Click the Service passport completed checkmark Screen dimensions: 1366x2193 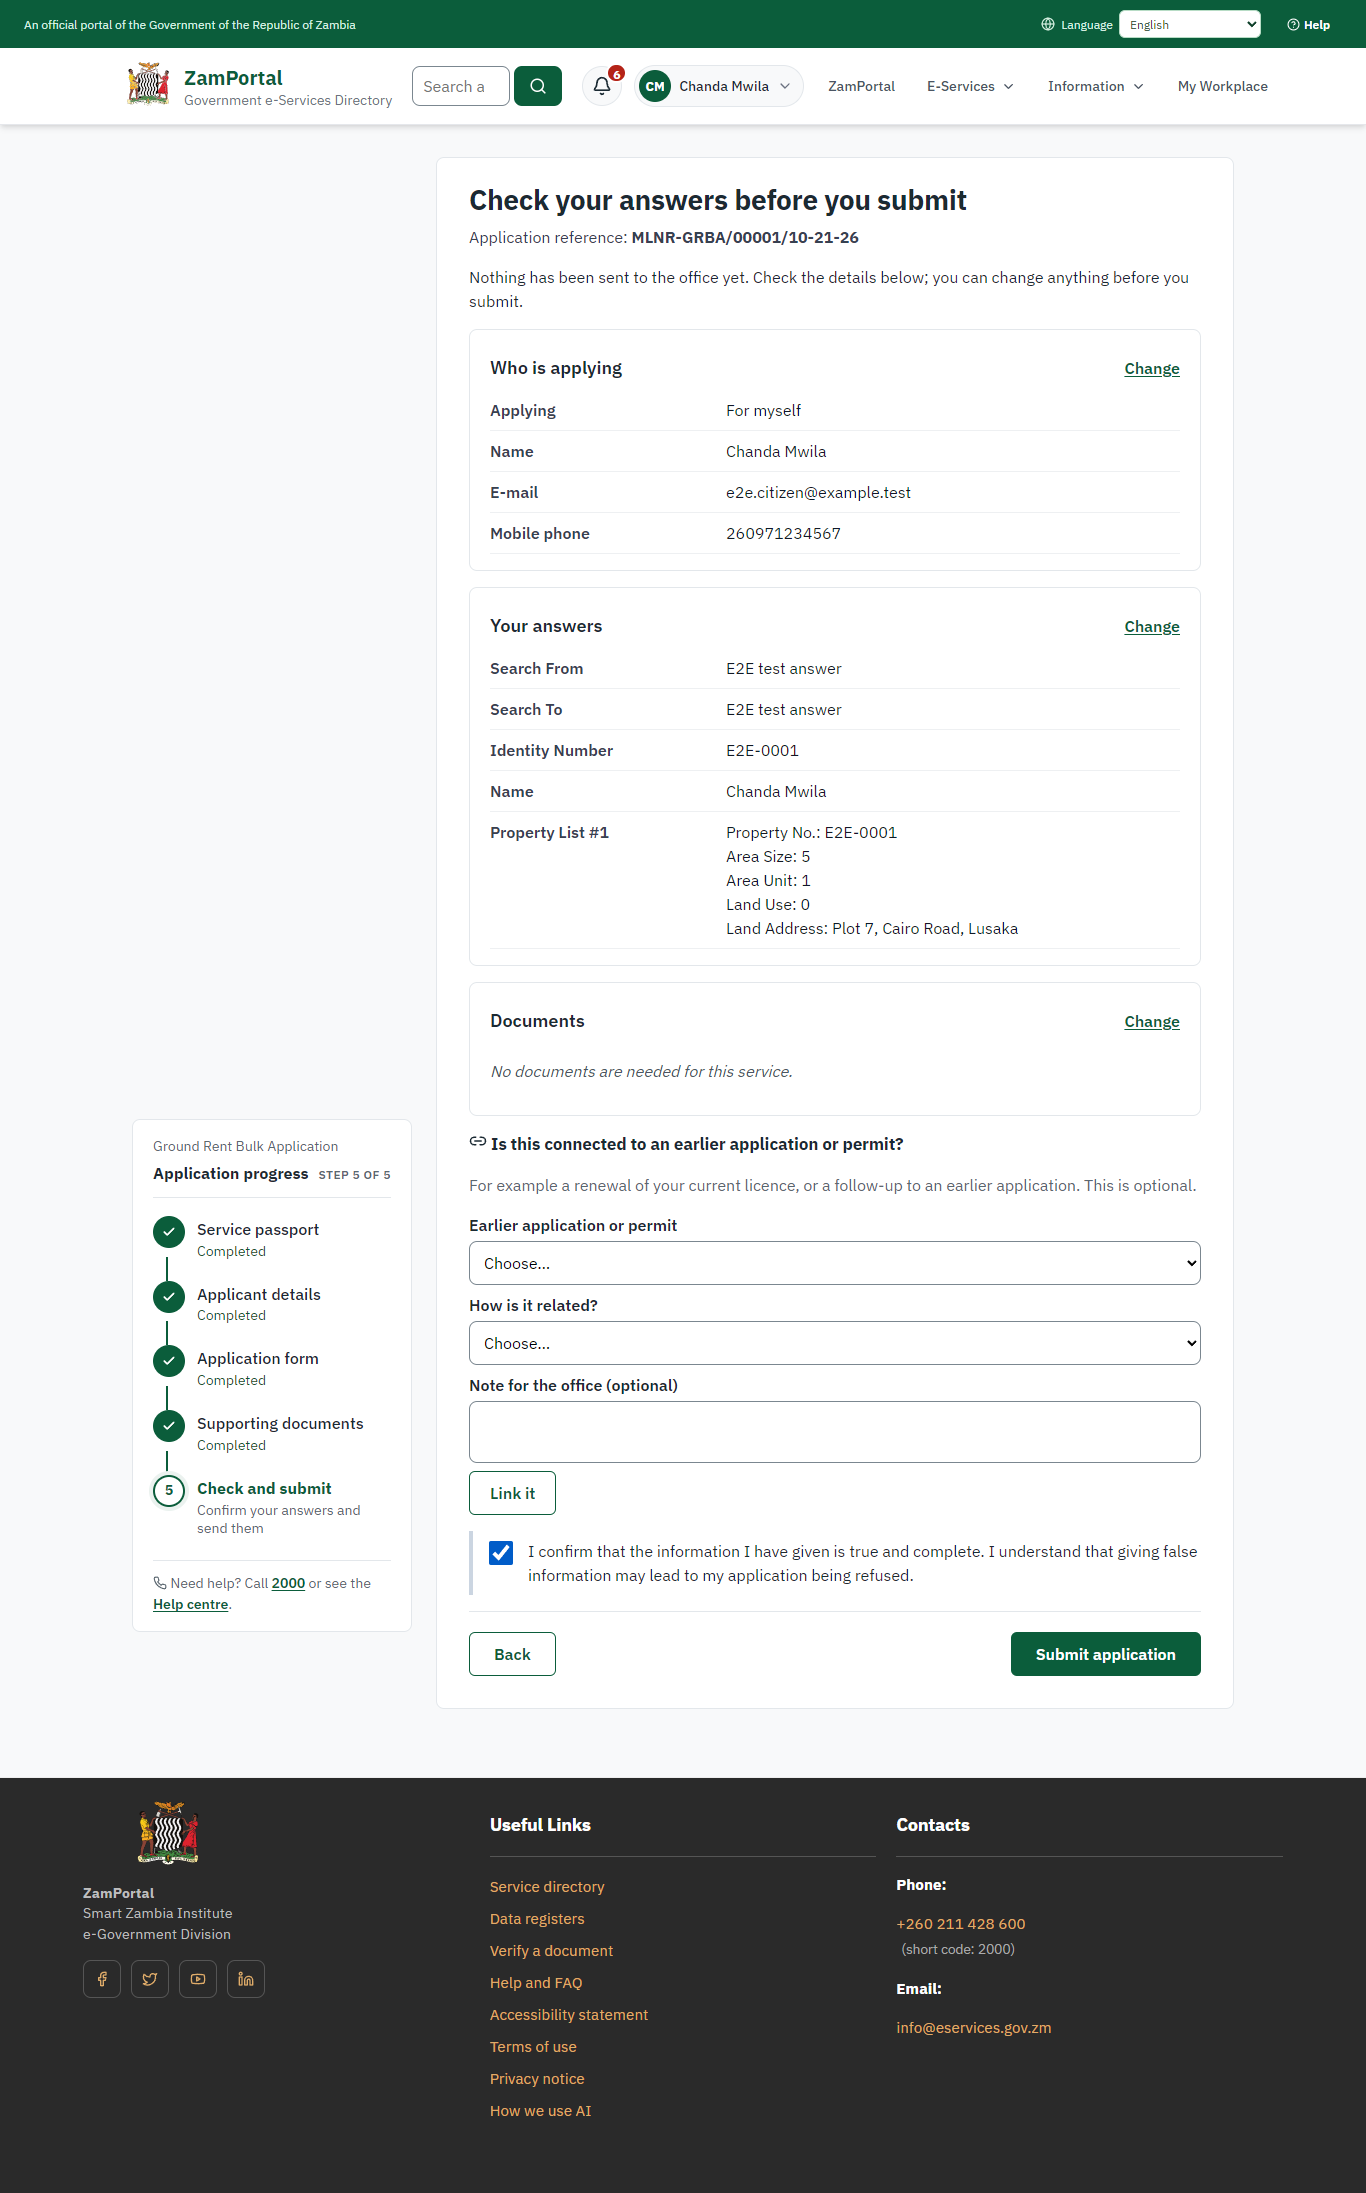(x=169, y=1232)
